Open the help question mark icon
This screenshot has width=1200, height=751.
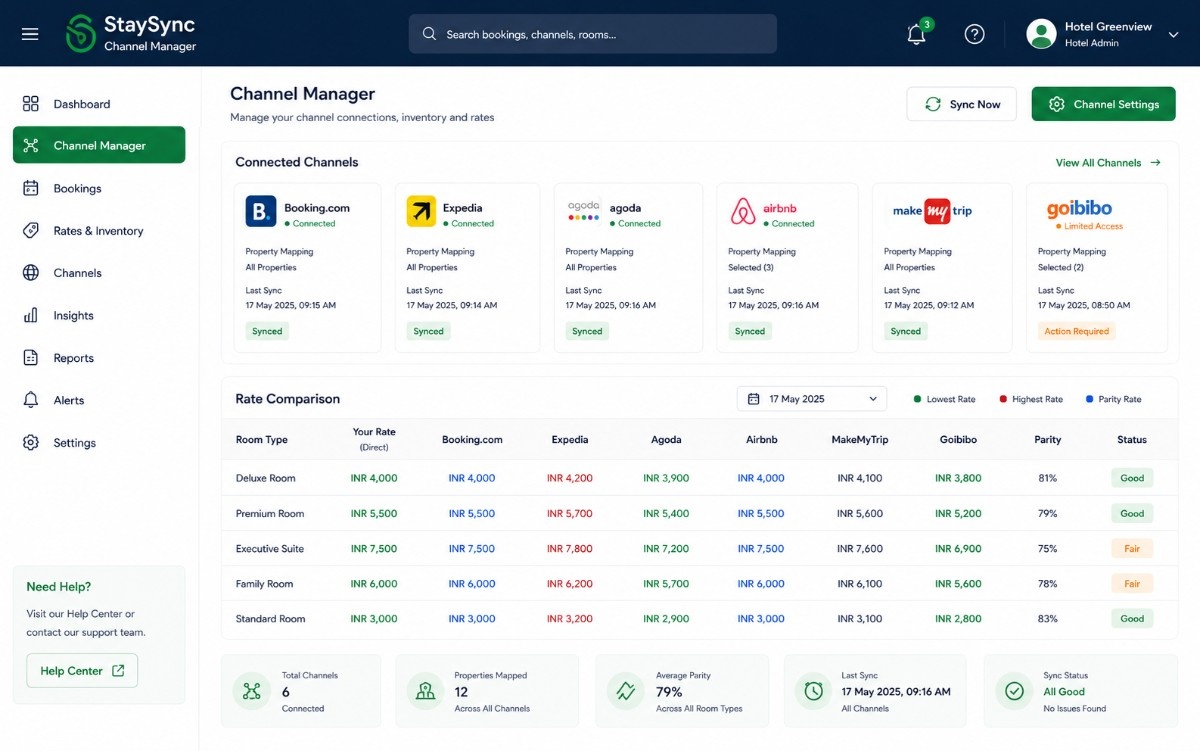tap(974, 34)
